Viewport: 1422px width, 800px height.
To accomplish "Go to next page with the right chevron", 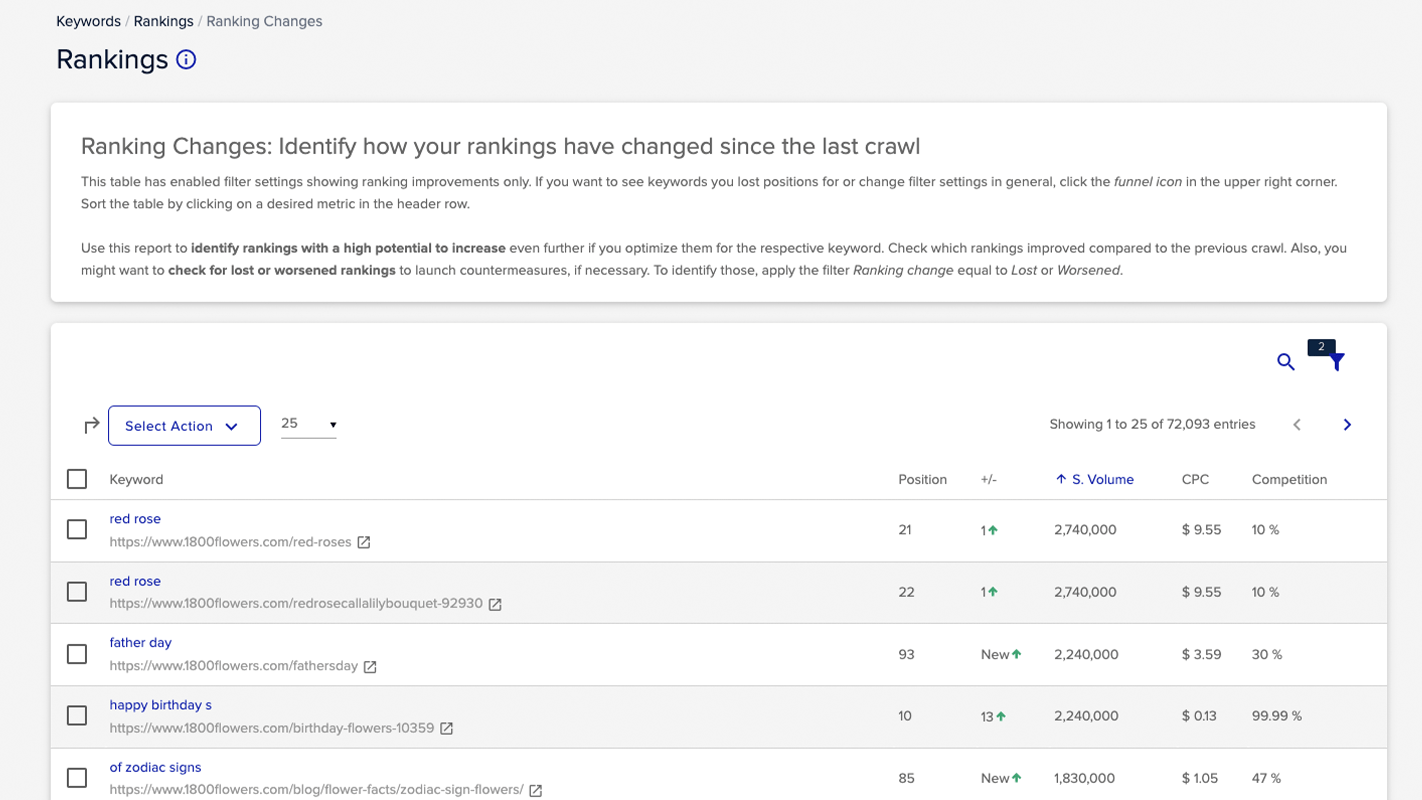I will [x=1347, y=424].
